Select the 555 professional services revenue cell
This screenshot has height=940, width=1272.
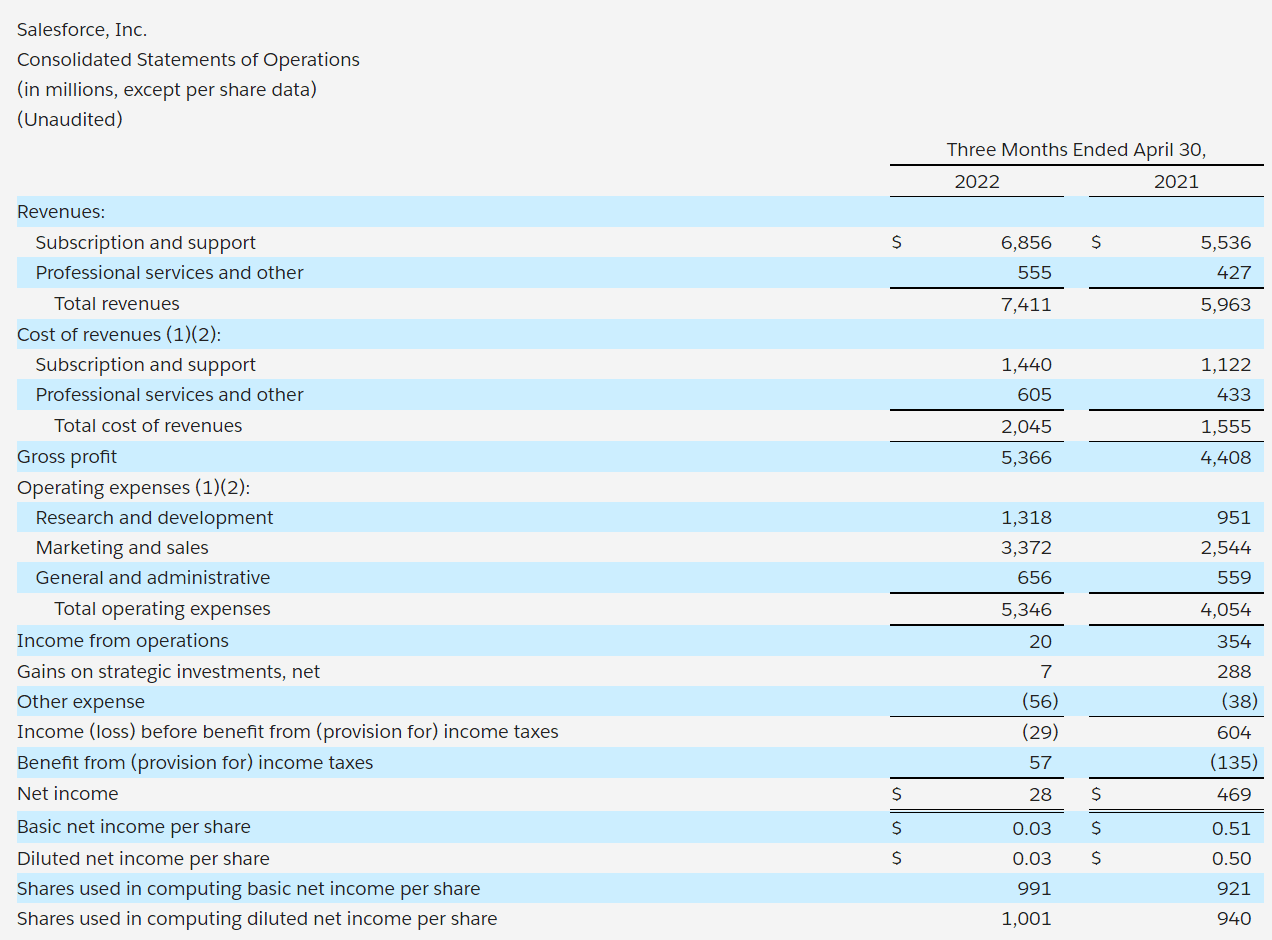[x=1034, y=273]
